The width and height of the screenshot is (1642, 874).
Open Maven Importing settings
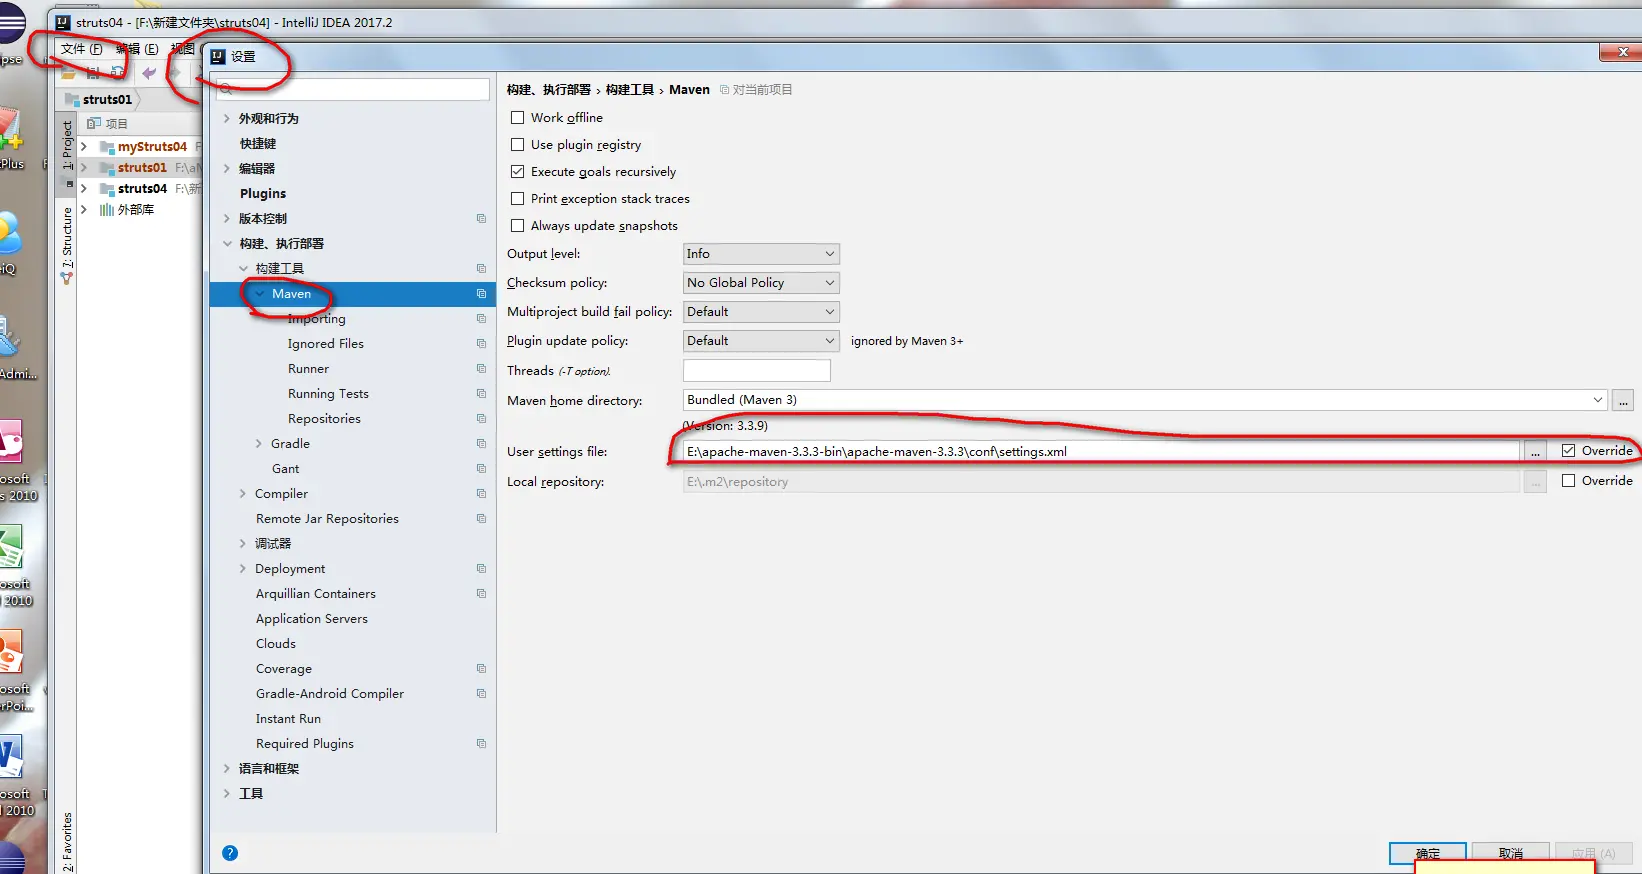click(316, 318)
